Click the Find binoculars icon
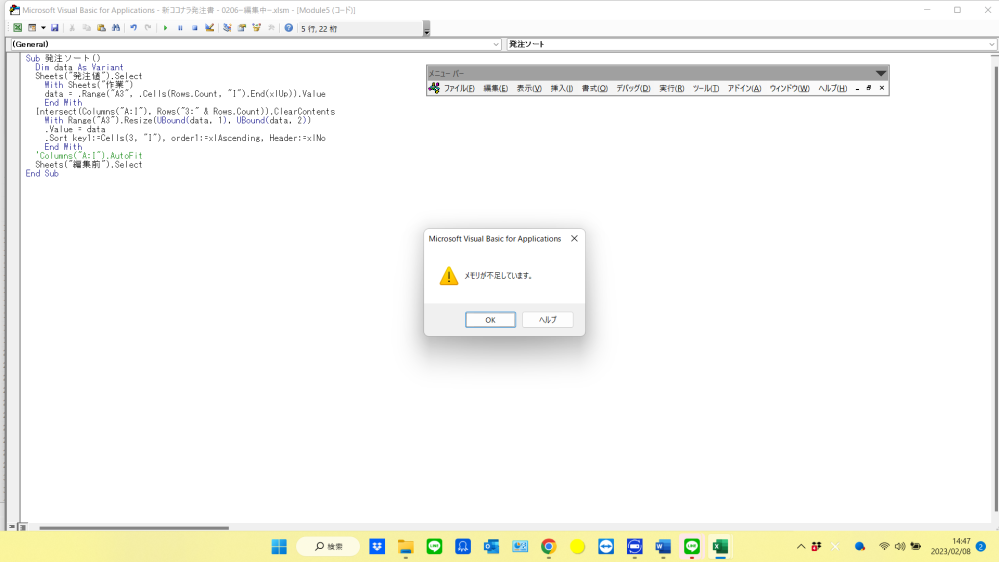Image resolution: width=999 pixels, height=562 pixels. coord(117,28)
